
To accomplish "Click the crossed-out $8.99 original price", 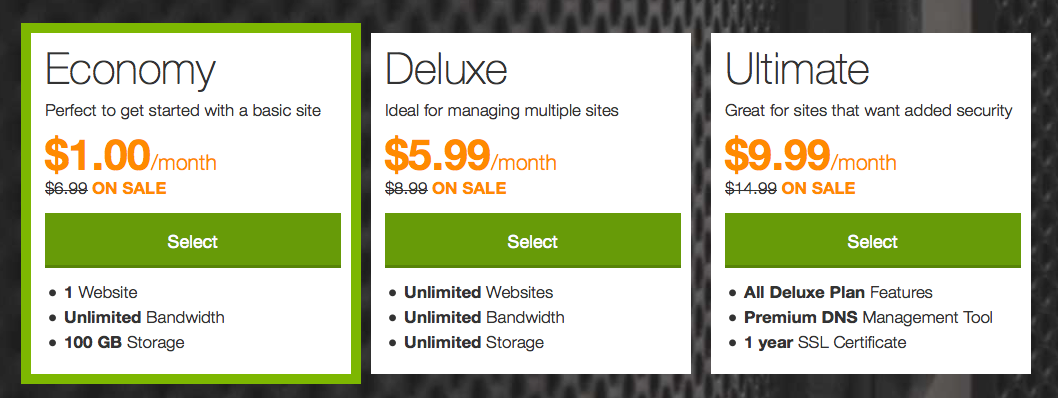I will [x=406, y=188].
